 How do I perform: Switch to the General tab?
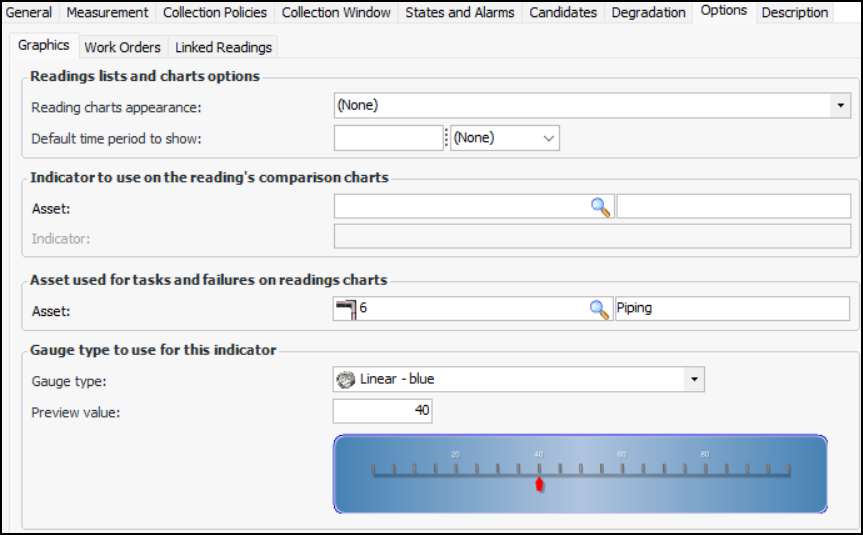(x=29, y=12)
